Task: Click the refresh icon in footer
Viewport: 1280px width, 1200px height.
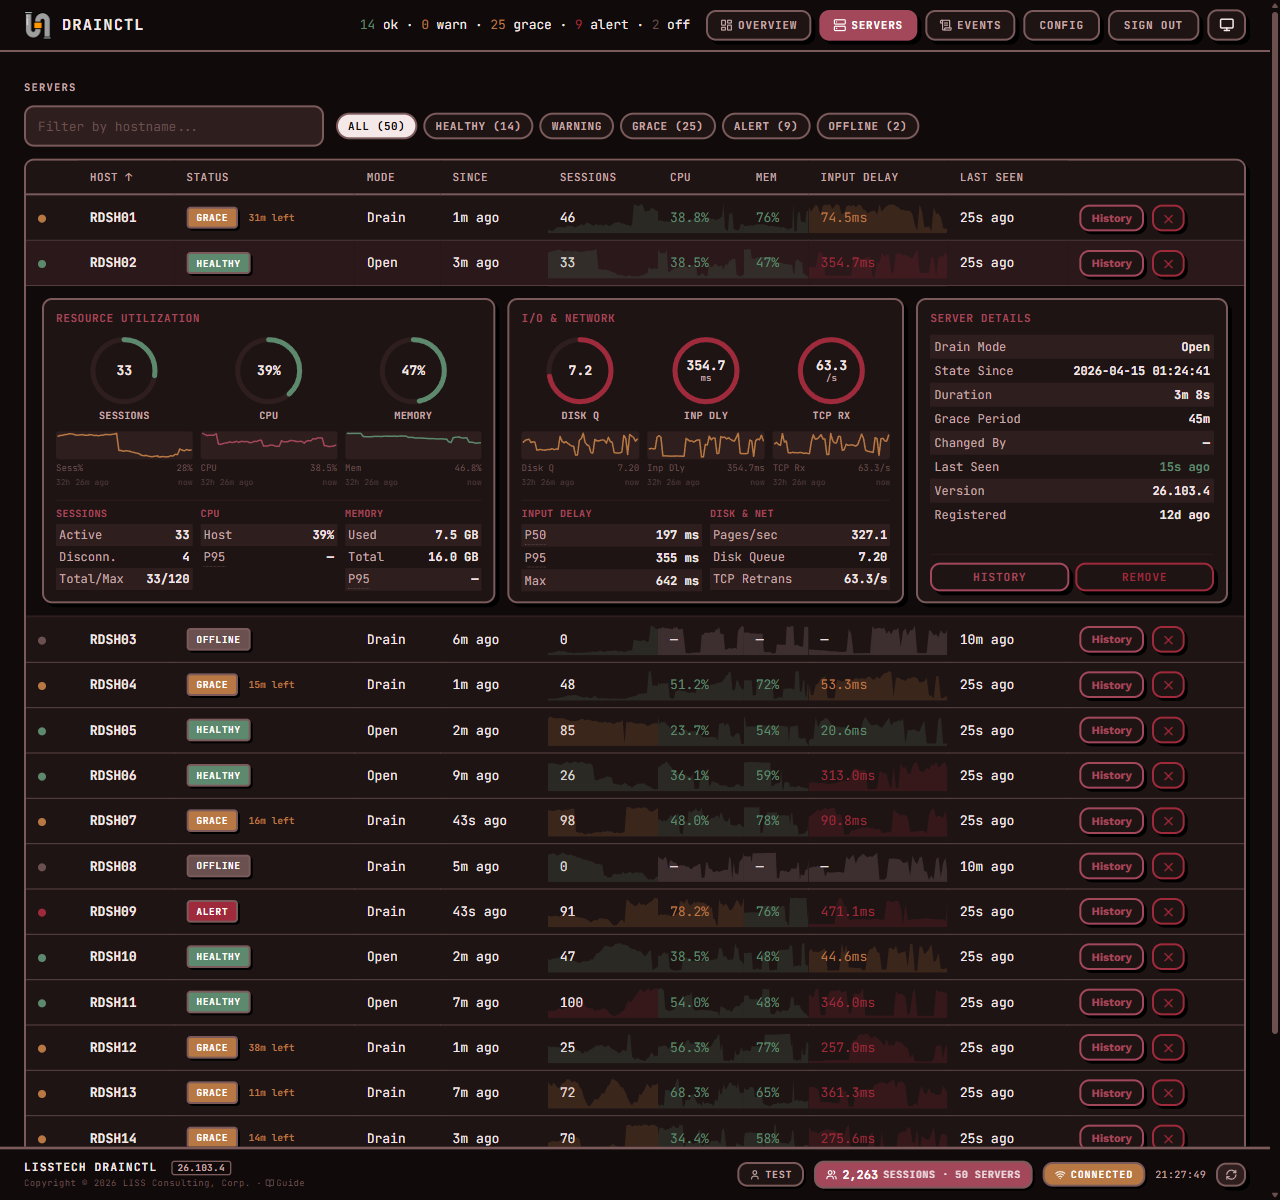Action: 1231,1175
